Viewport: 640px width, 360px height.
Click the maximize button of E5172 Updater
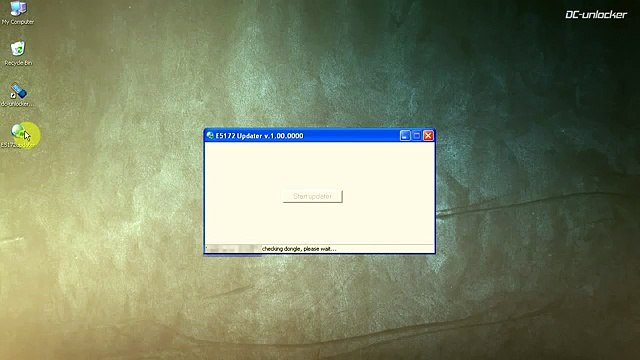416,136
